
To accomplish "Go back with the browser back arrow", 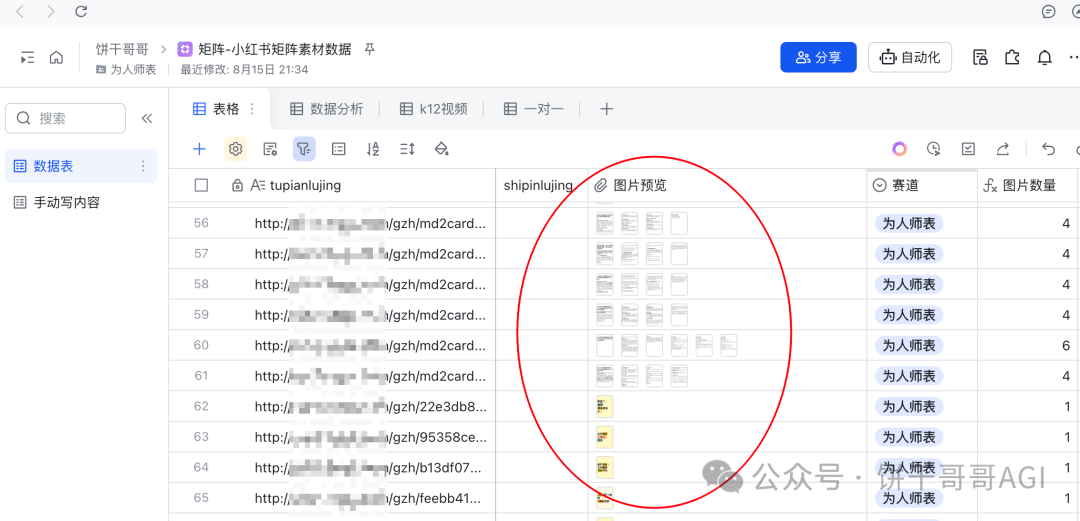I will coord(20,11).
